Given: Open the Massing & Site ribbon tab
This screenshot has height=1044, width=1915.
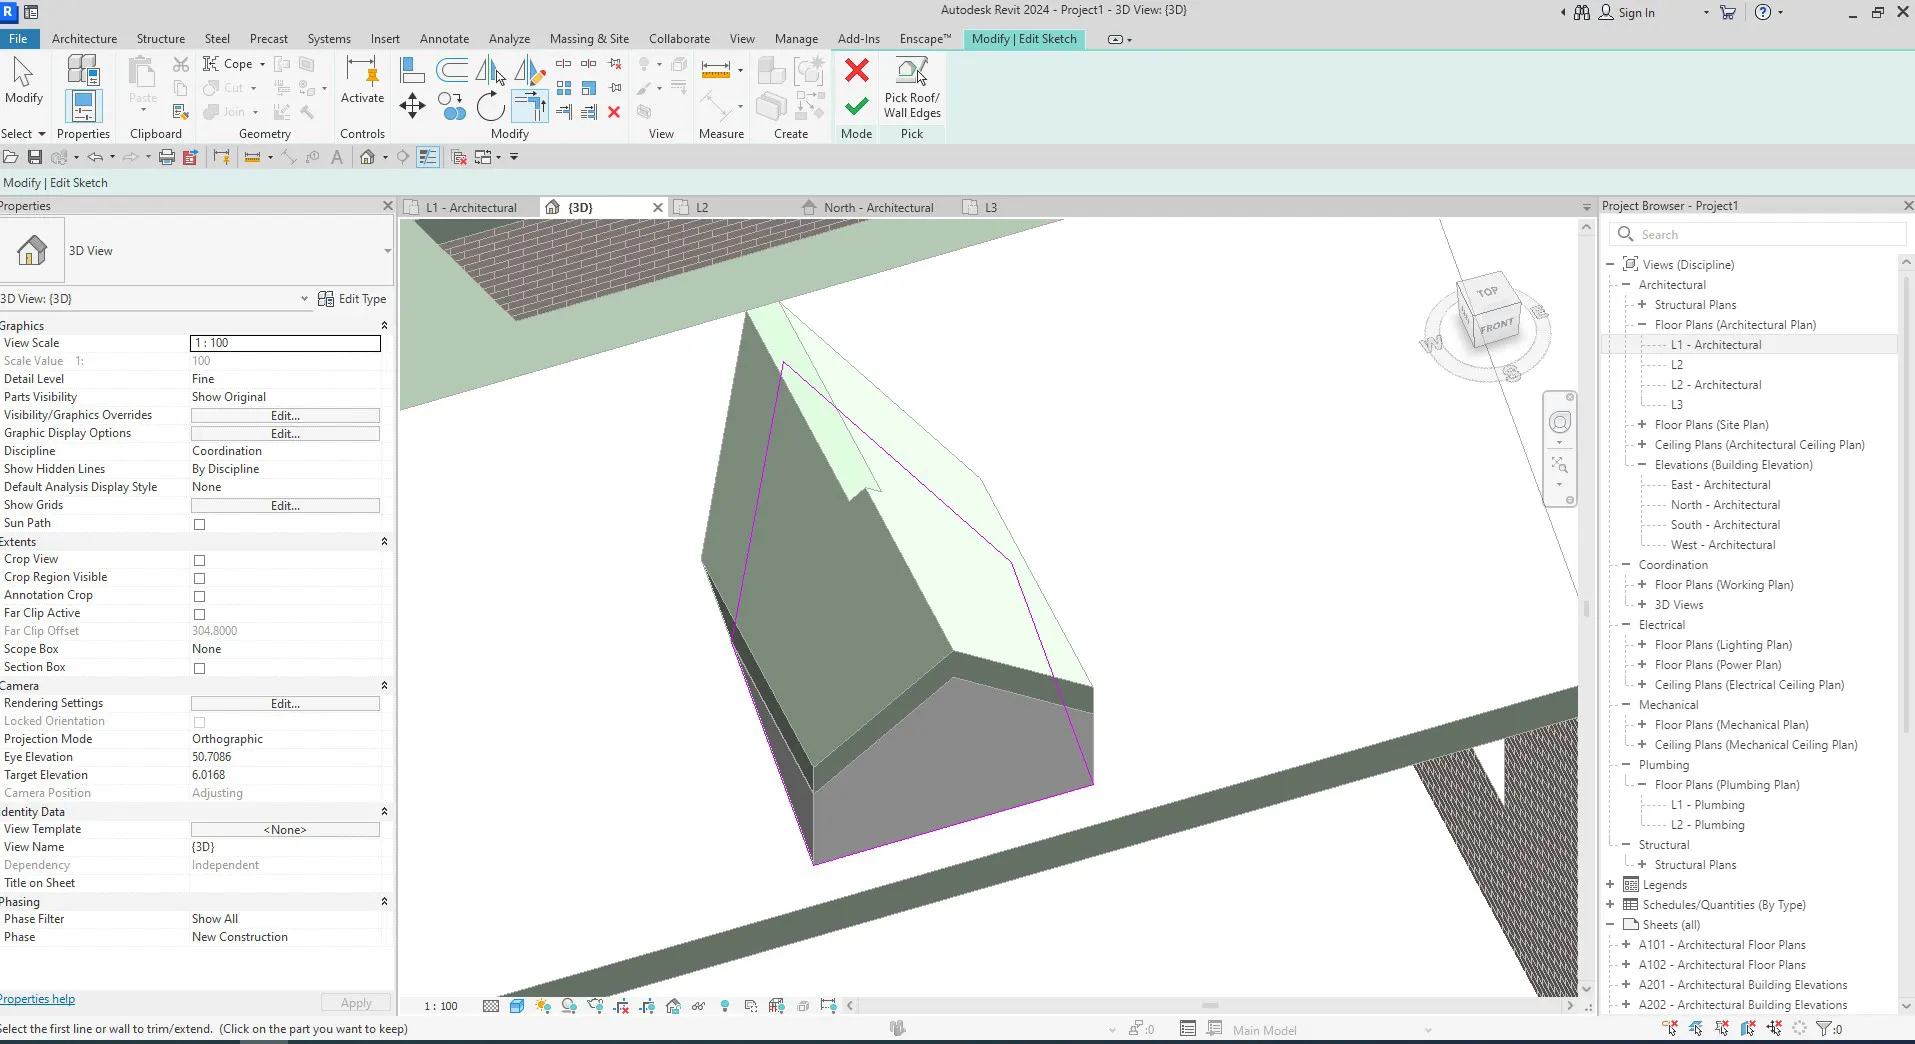Looking at the screenshot, I should [589, 39].
